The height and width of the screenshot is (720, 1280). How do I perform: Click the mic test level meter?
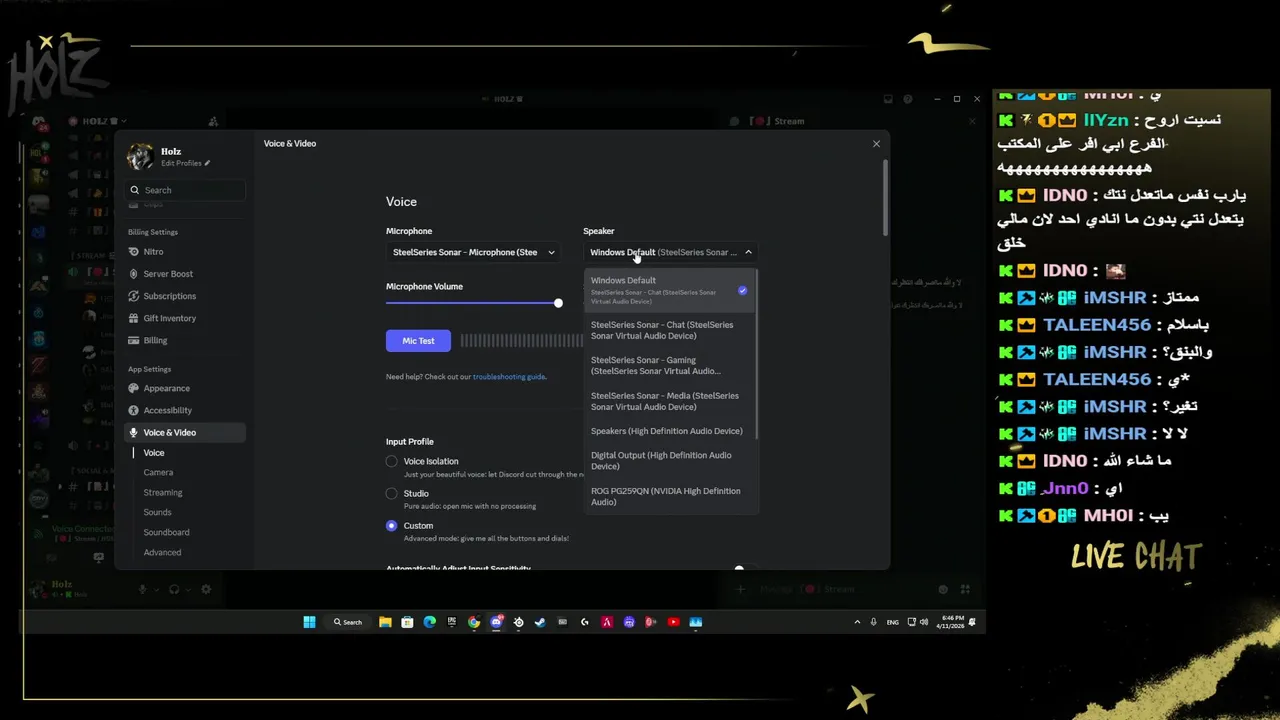[x=522, y=341]
